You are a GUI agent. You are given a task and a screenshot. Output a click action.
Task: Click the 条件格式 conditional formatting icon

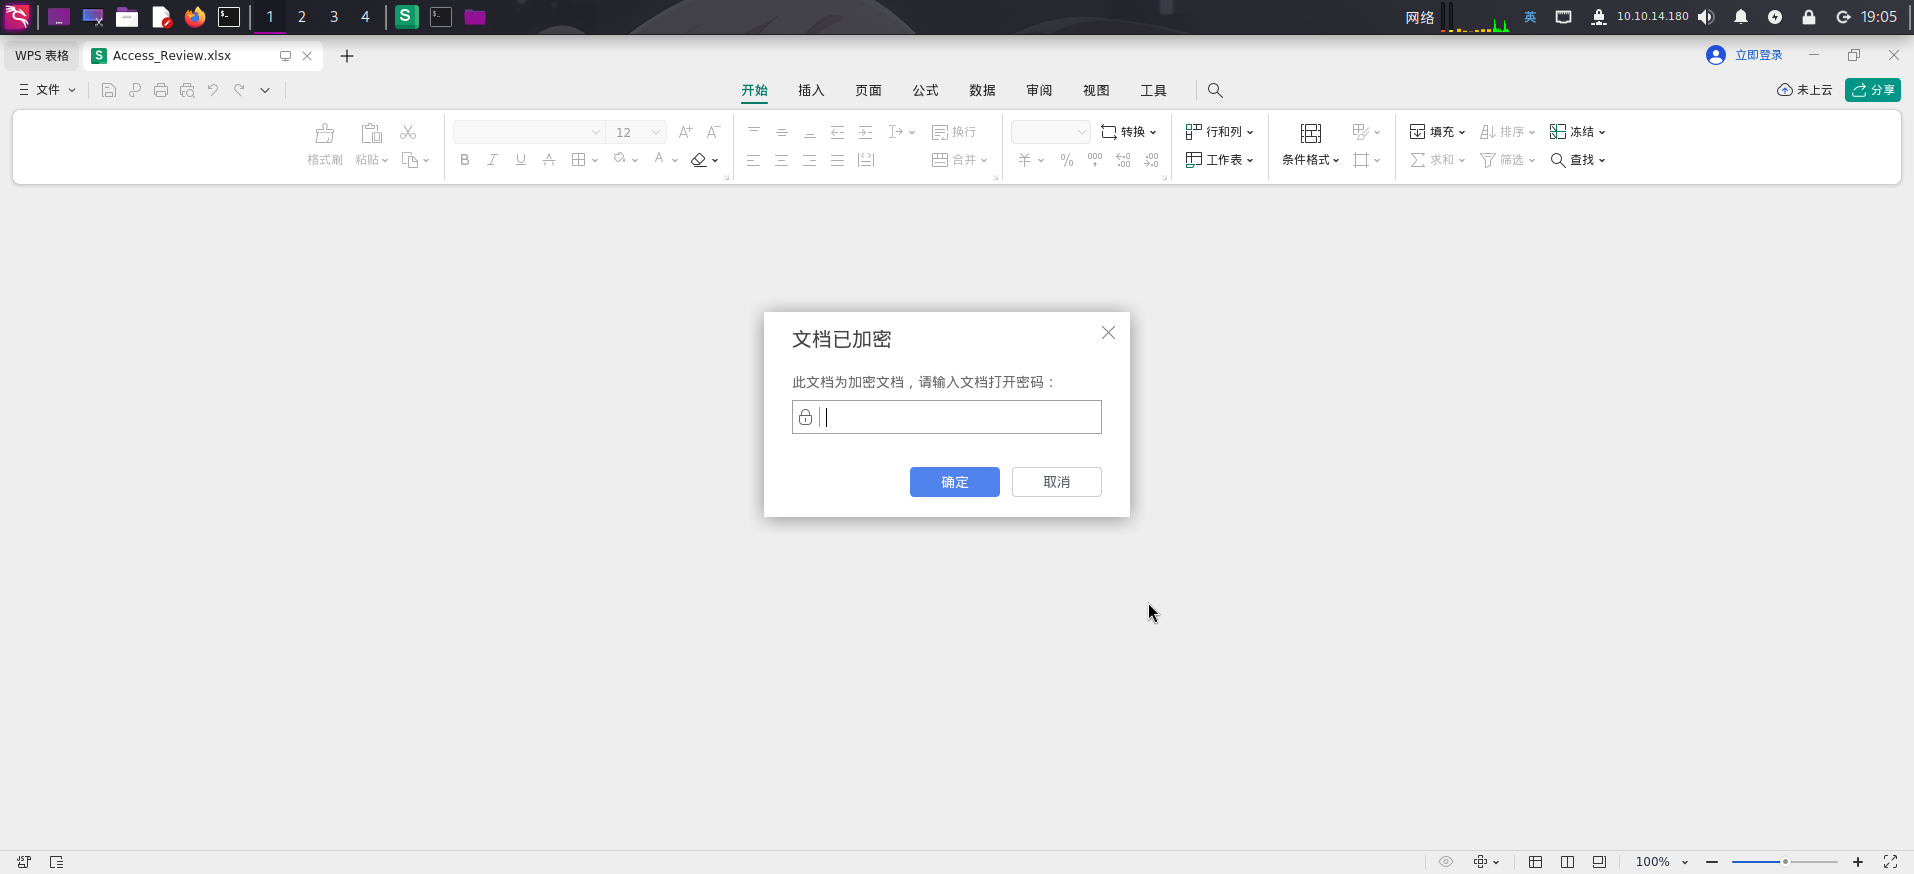coord(1310,134)
